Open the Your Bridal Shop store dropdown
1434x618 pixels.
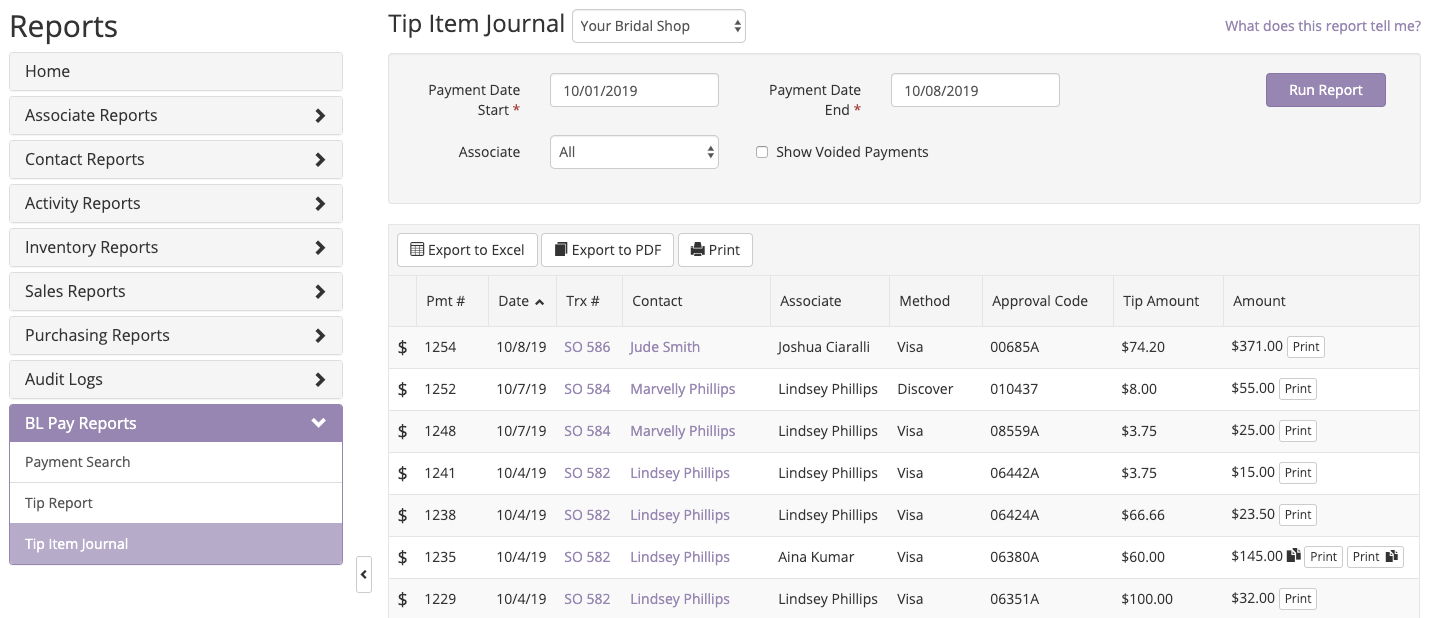click(x=659, y=26)
